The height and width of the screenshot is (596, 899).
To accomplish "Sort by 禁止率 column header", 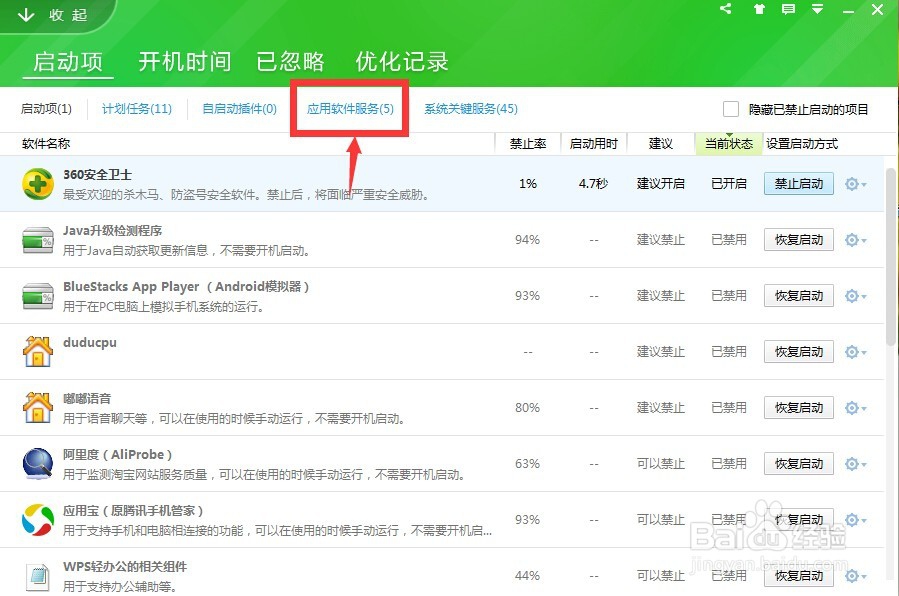I will (x=528, y=143).
